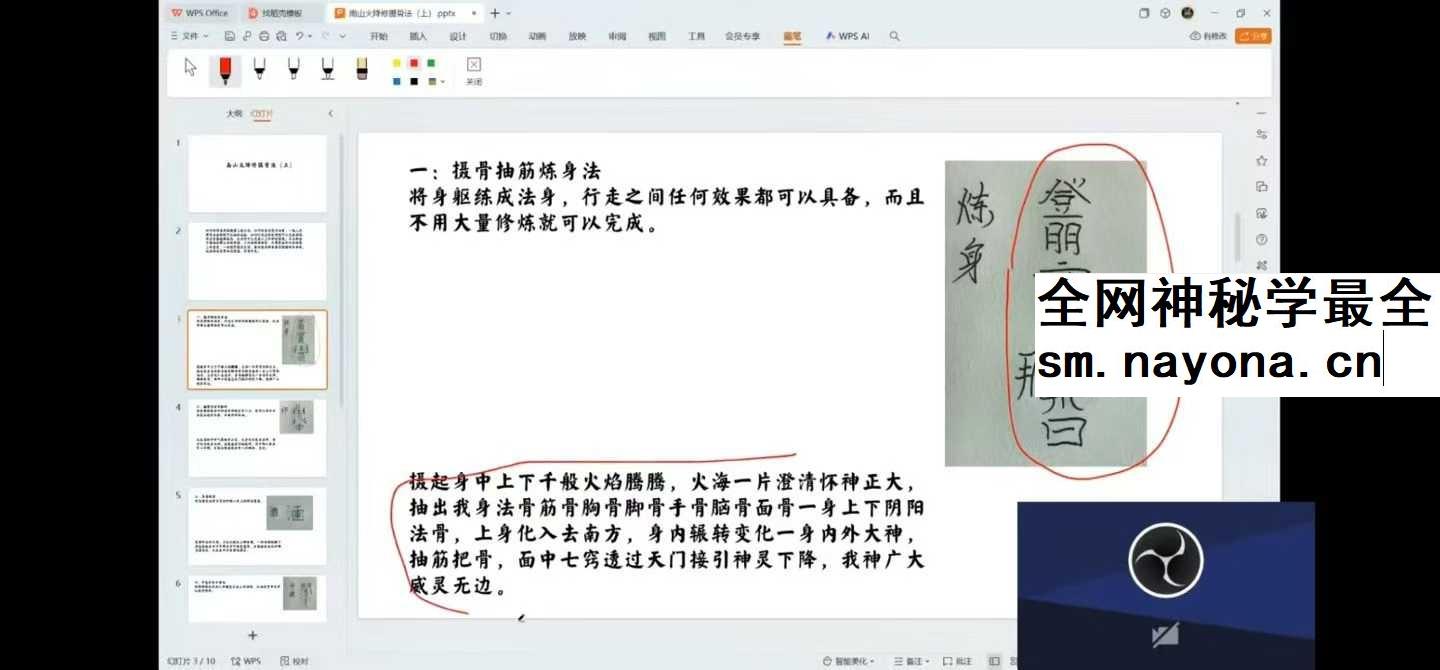Screen dimensions: 1440x670
Task: Select slide 2 thumbnail
Action: click(257, 262)
